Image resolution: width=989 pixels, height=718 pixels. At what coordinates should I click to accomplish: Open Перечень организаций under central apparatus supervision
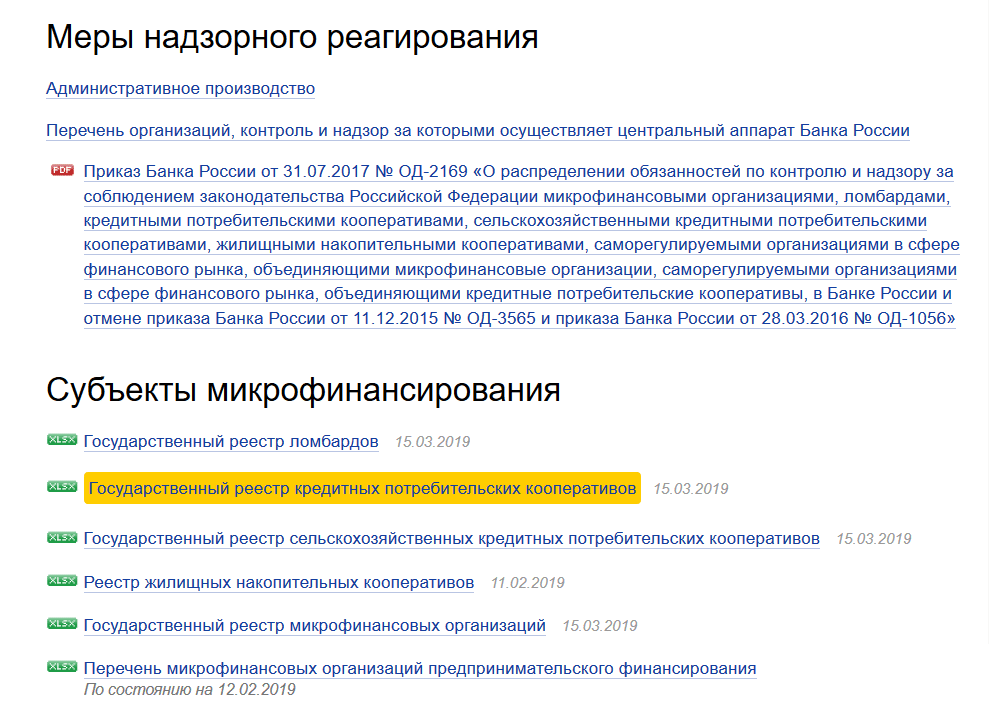[477, 131]
